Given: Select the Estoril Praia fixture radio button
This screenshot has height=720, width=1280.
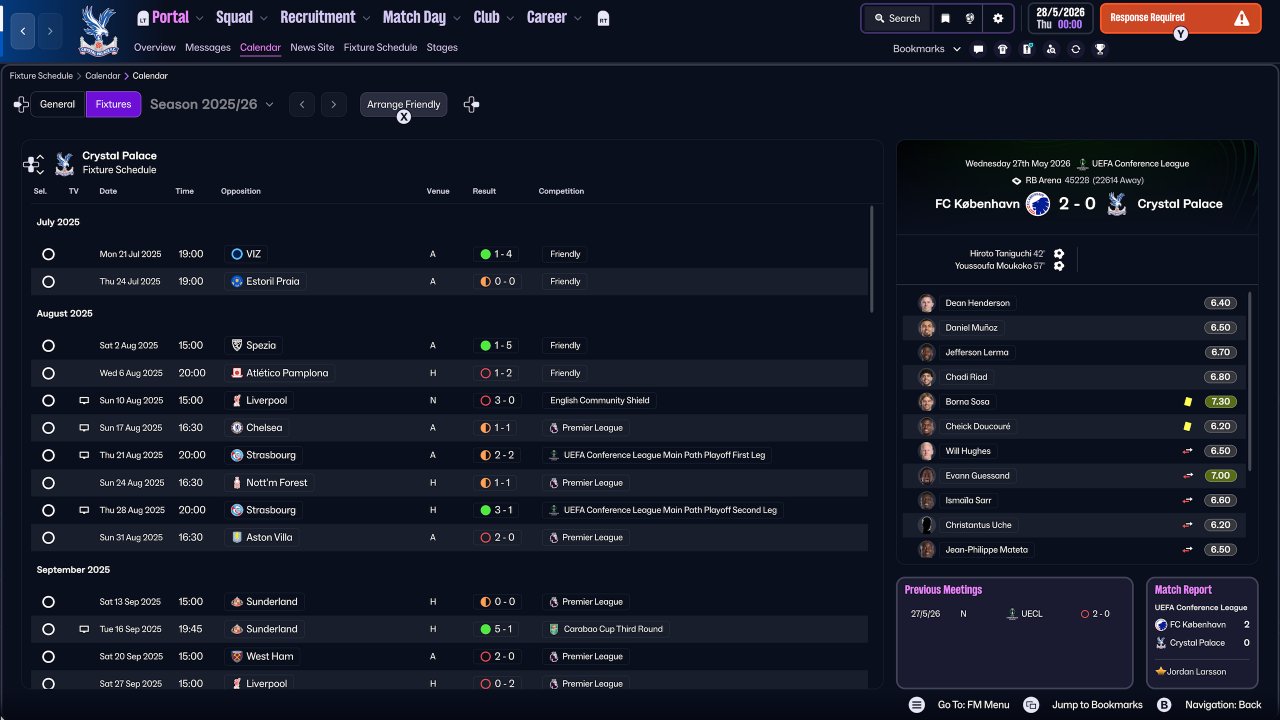Looking at the screenshot, I should pyautogui.click(x=48, y=282).
